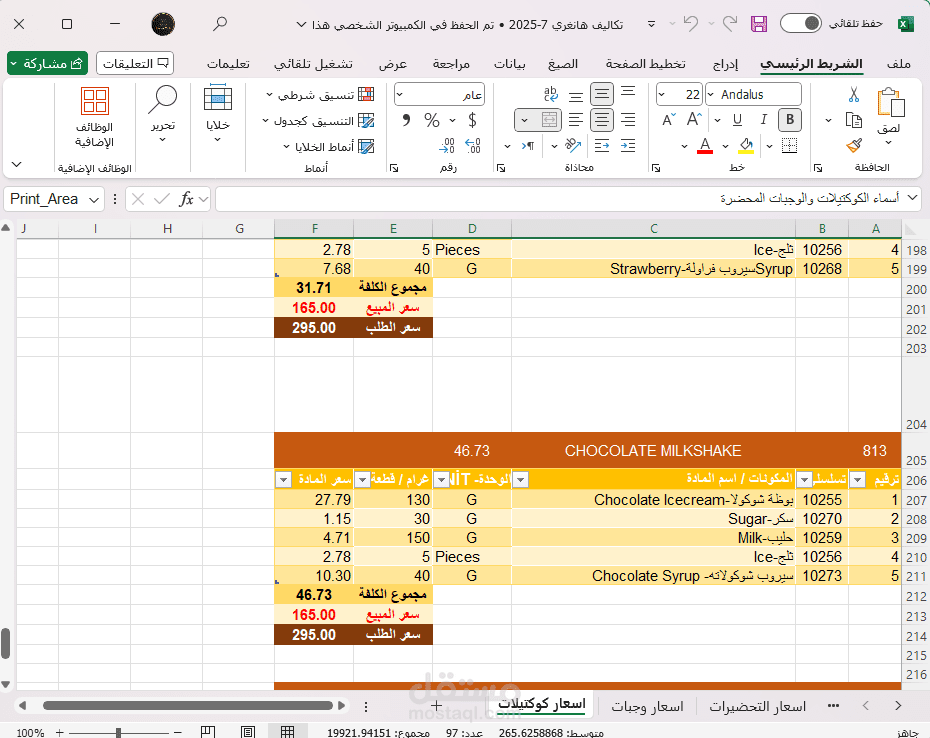930x738 pixels.
Task: Switch to اسعار التحضيرات sheet tab
Action: 757,706
